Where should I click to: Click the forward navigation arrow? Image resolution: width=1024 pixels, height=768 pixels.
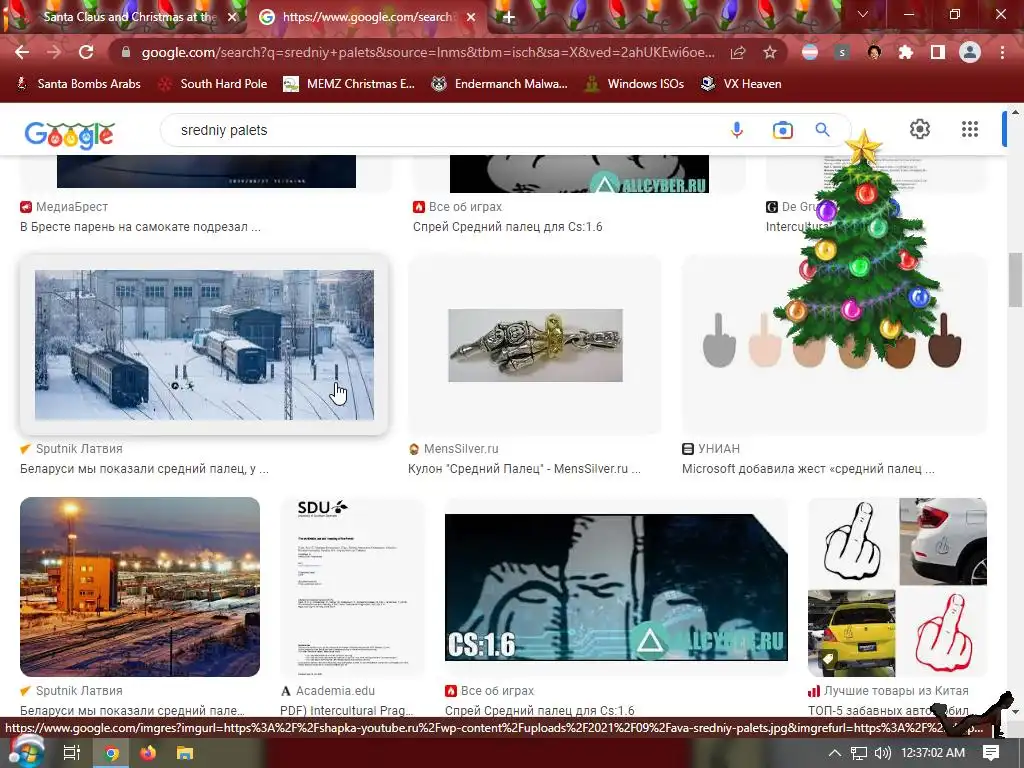[54, 52]
